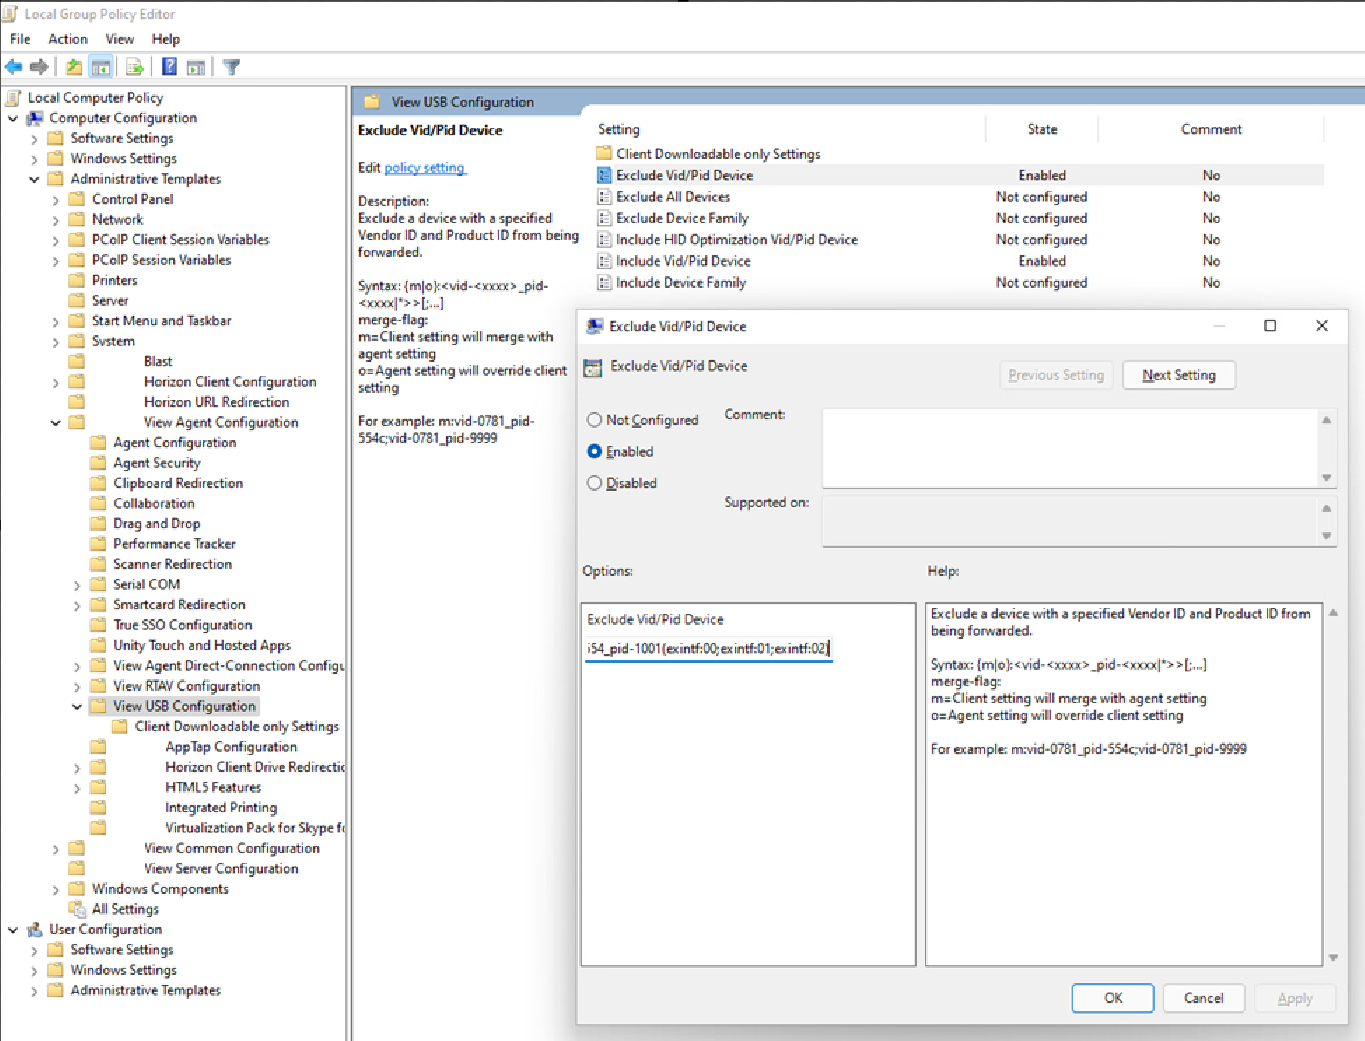
Task: Click the policy setting link
Action: pos(424,168)
